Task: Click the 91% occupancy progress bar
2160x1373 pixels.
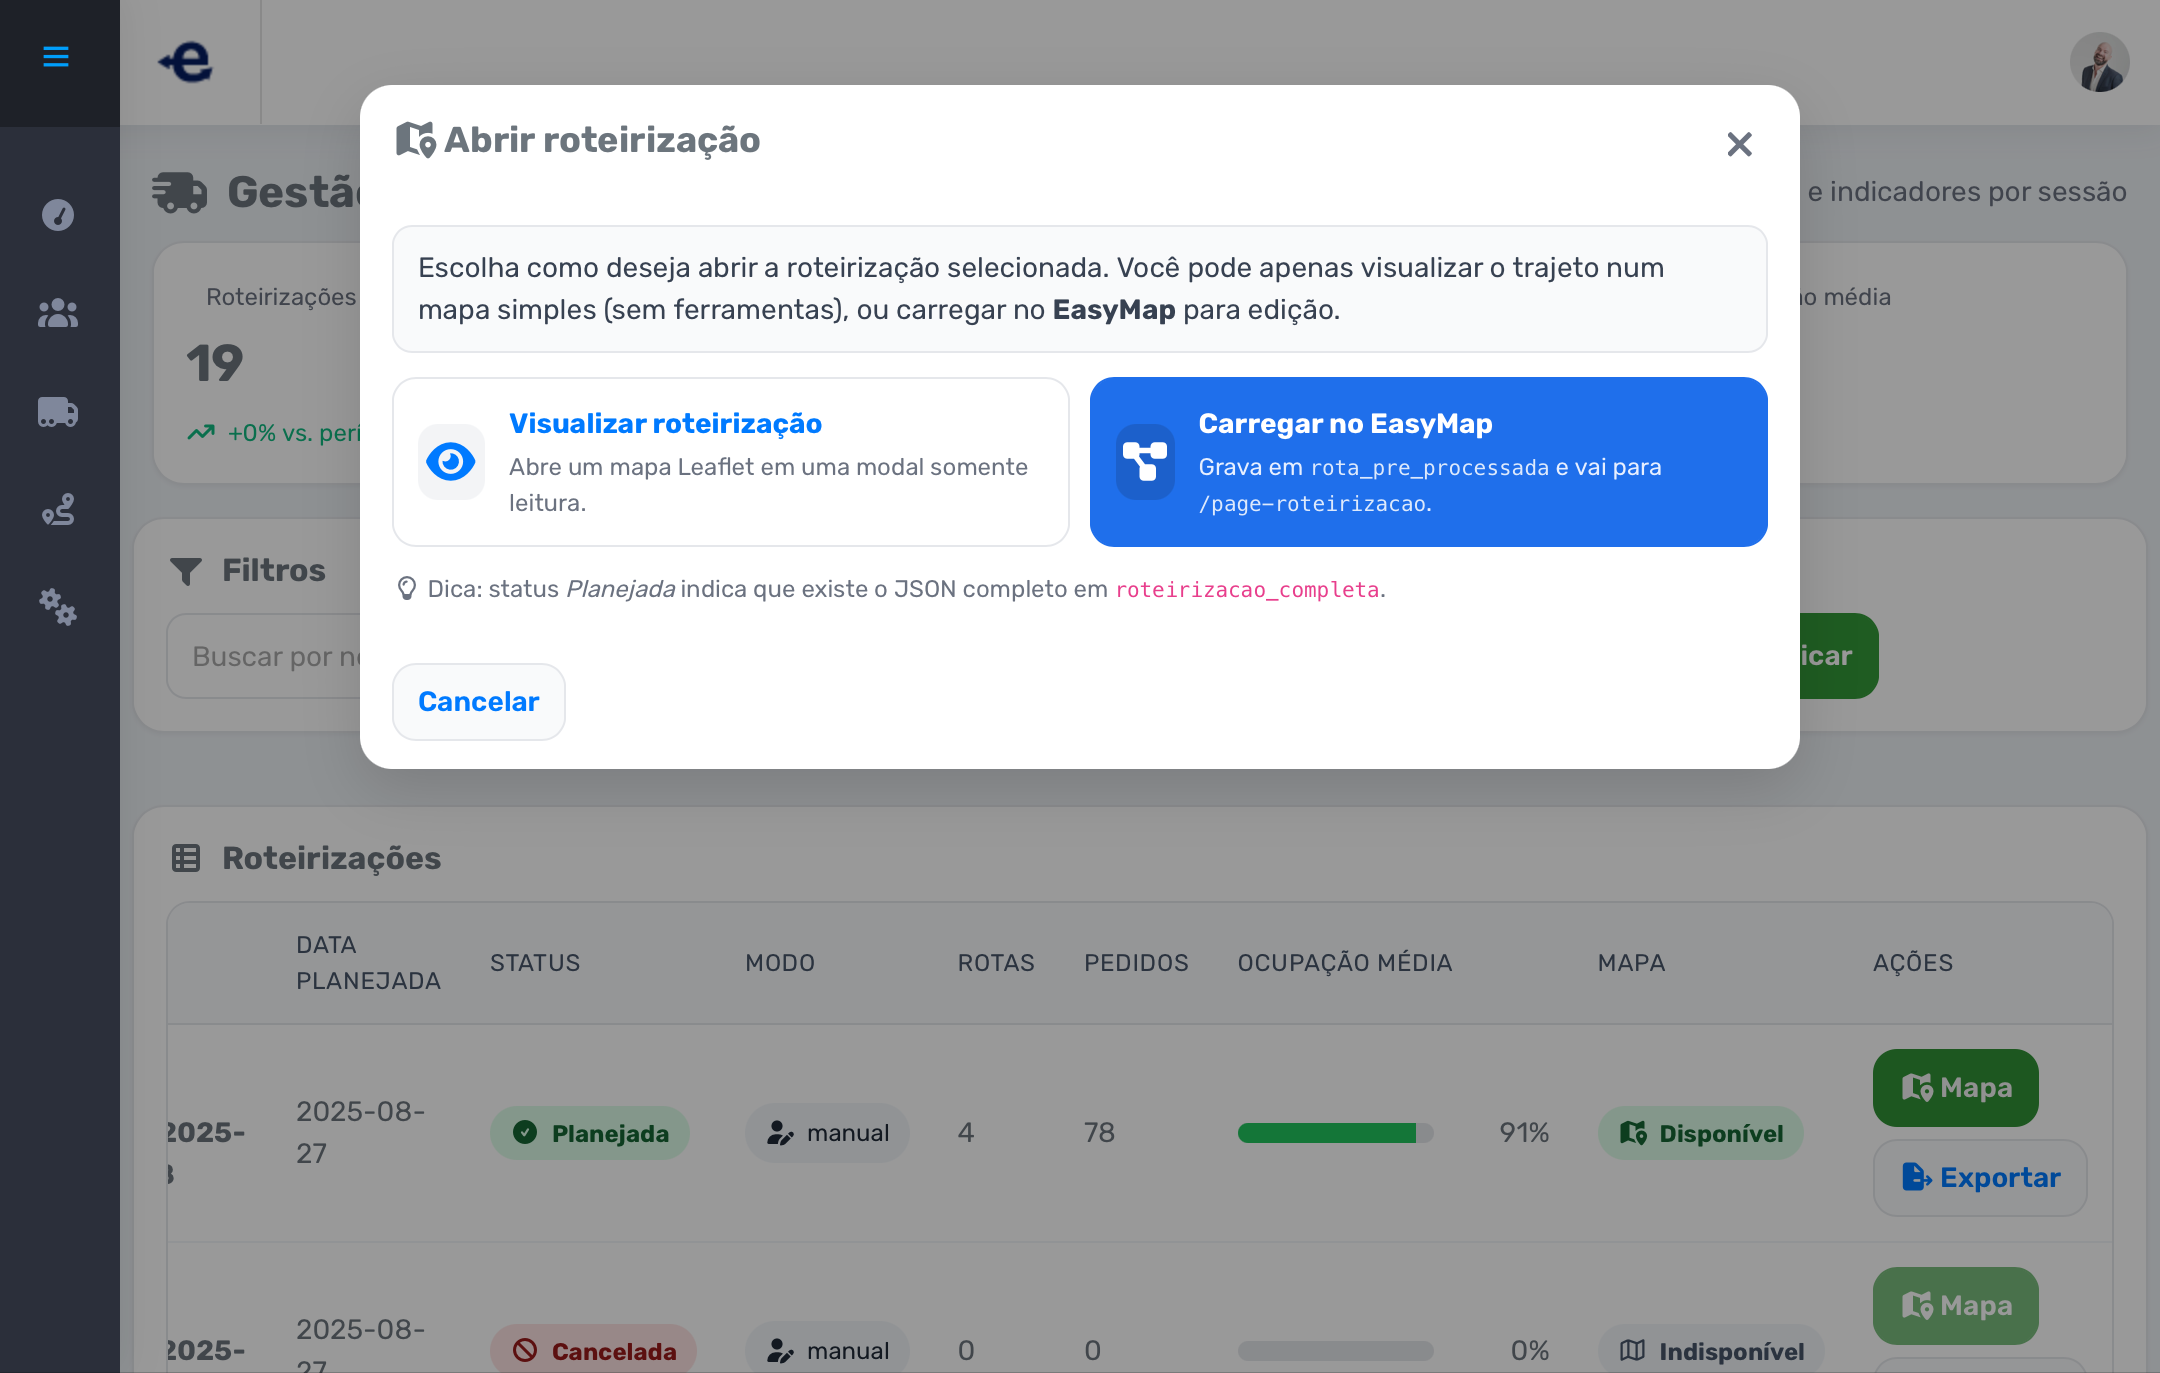Action: [1335, 1133]
